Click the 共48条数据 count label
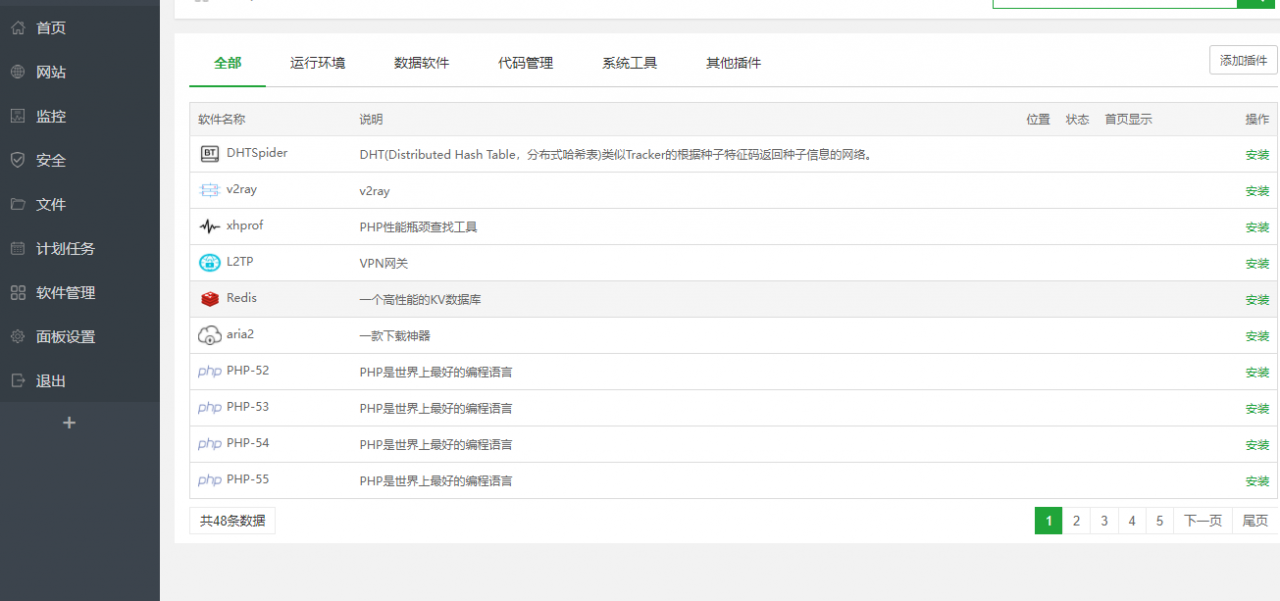Image resolution: width=1280 pixels, height=601 pixels. point(232,520)
